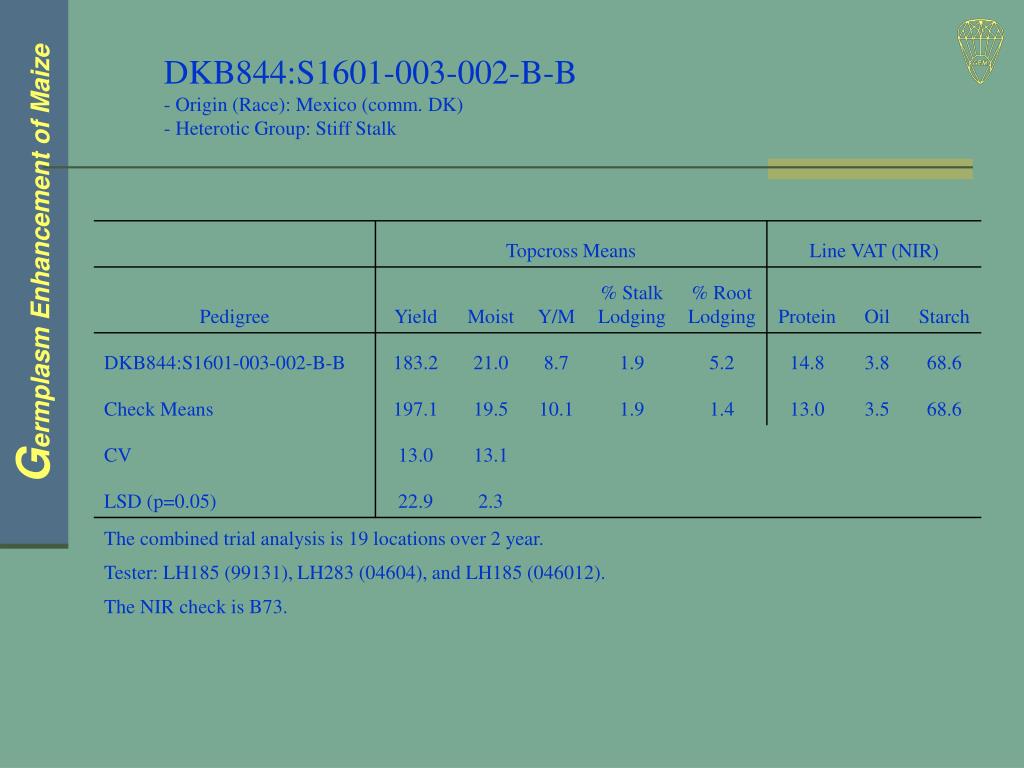The height and width of the screenshot is (768, 1024).
Task: Click the root lodging value 5.2
Action: pos(722,363)
